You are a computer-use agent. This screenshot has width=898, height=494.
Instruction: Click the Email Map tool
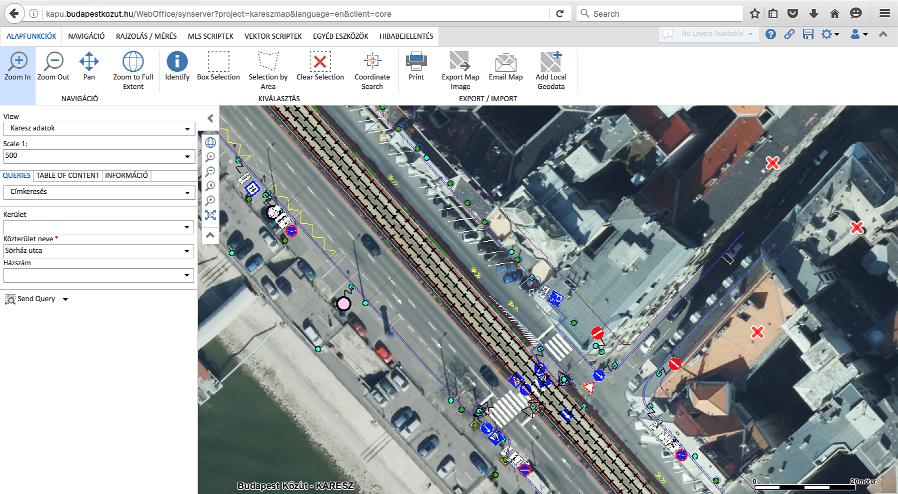(x=506, y=66)
